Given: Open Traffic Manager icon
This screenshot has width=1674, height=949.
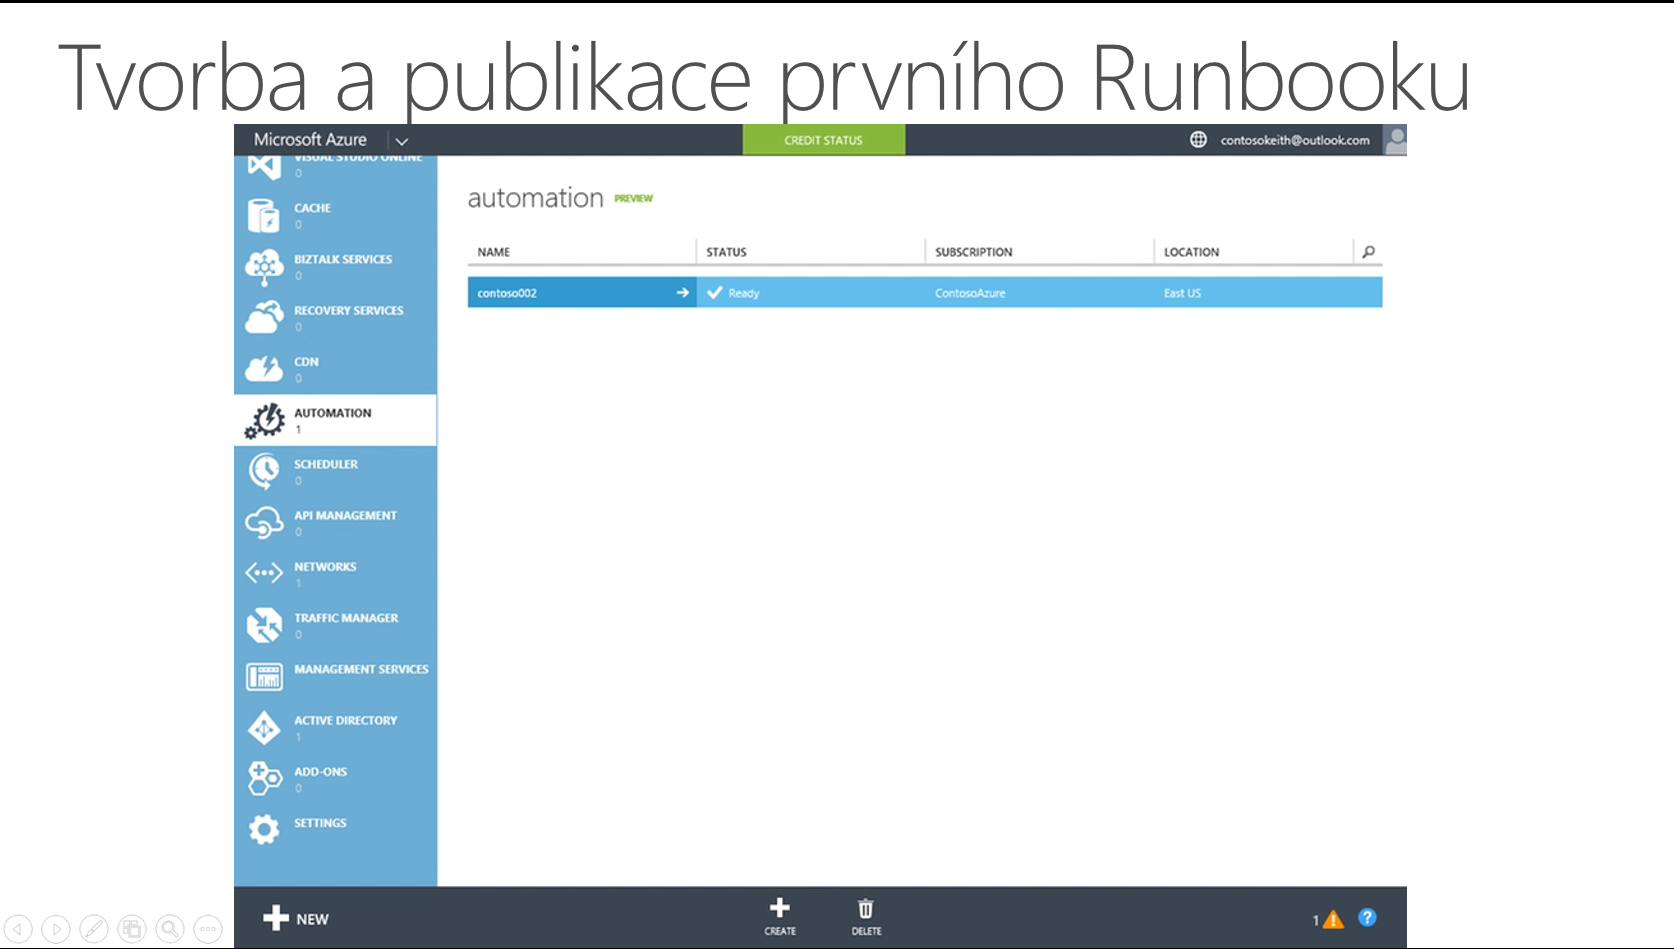Looking at the screenshot, I should pos(264,625).
